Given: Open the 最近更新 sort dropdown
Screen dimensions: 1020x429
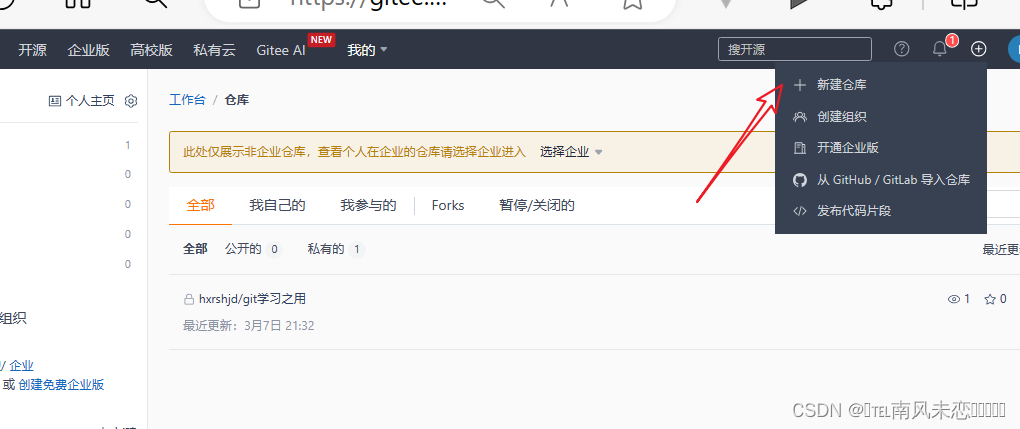Looking at the screenshot, I should (x=1000, y=249).
